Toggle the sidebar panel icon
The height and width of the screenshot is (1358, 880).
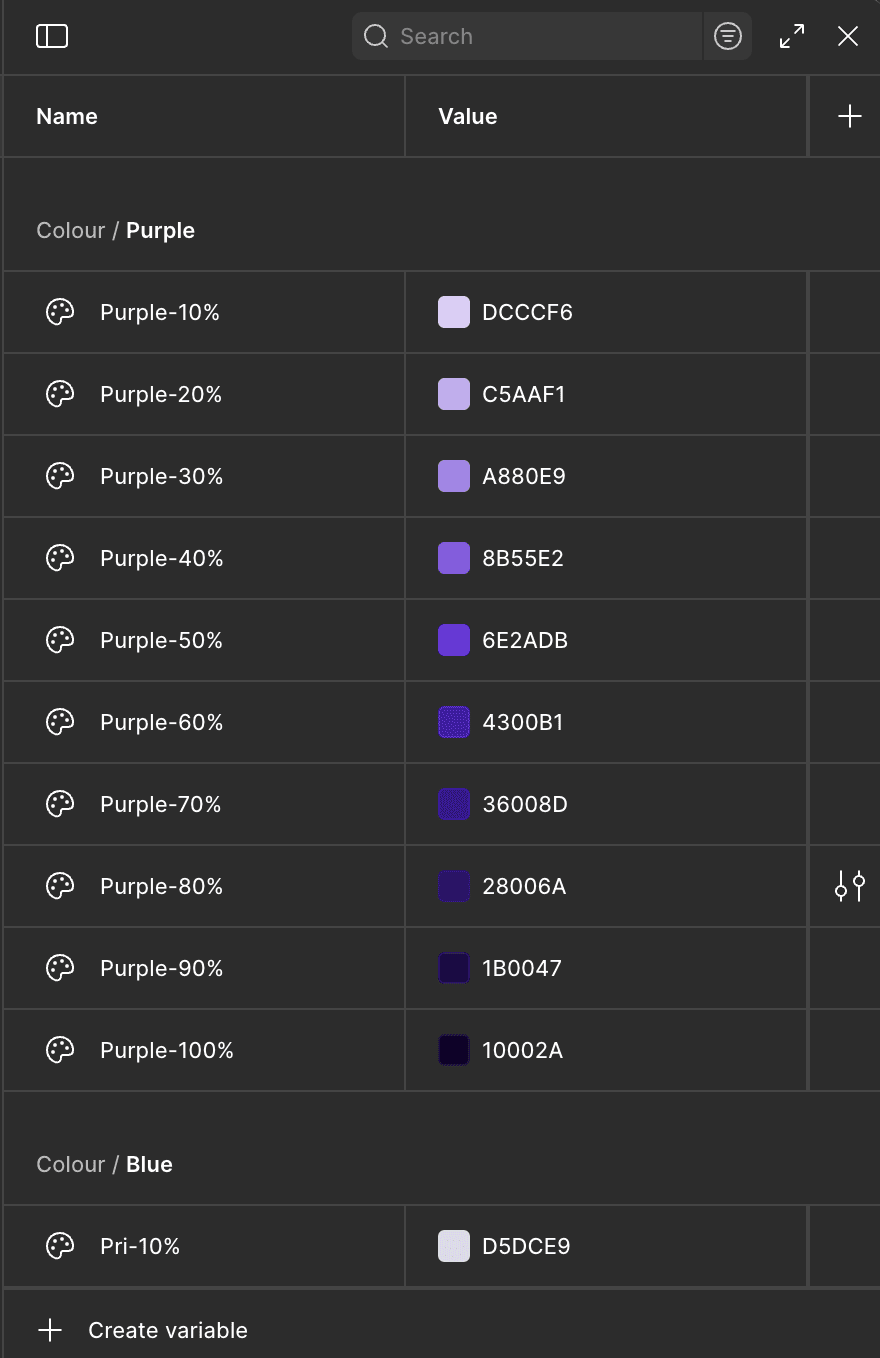point(52,37)
